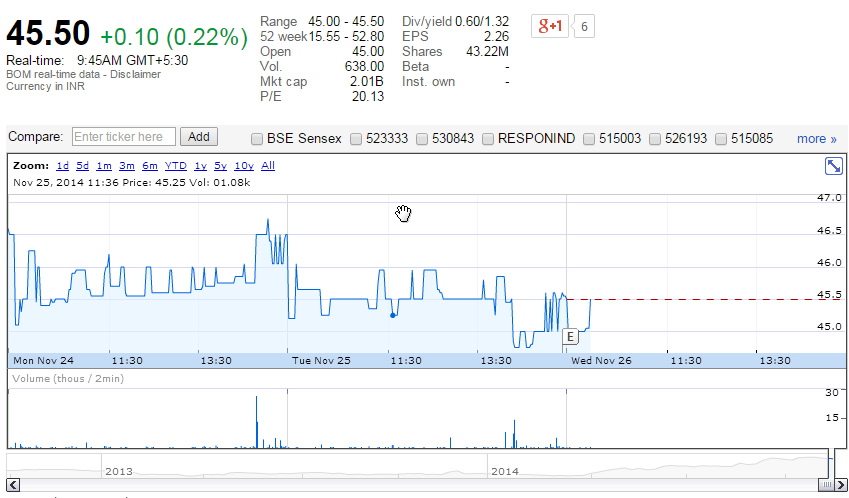Focus the Enter ticker here field

tap(123, 137)
